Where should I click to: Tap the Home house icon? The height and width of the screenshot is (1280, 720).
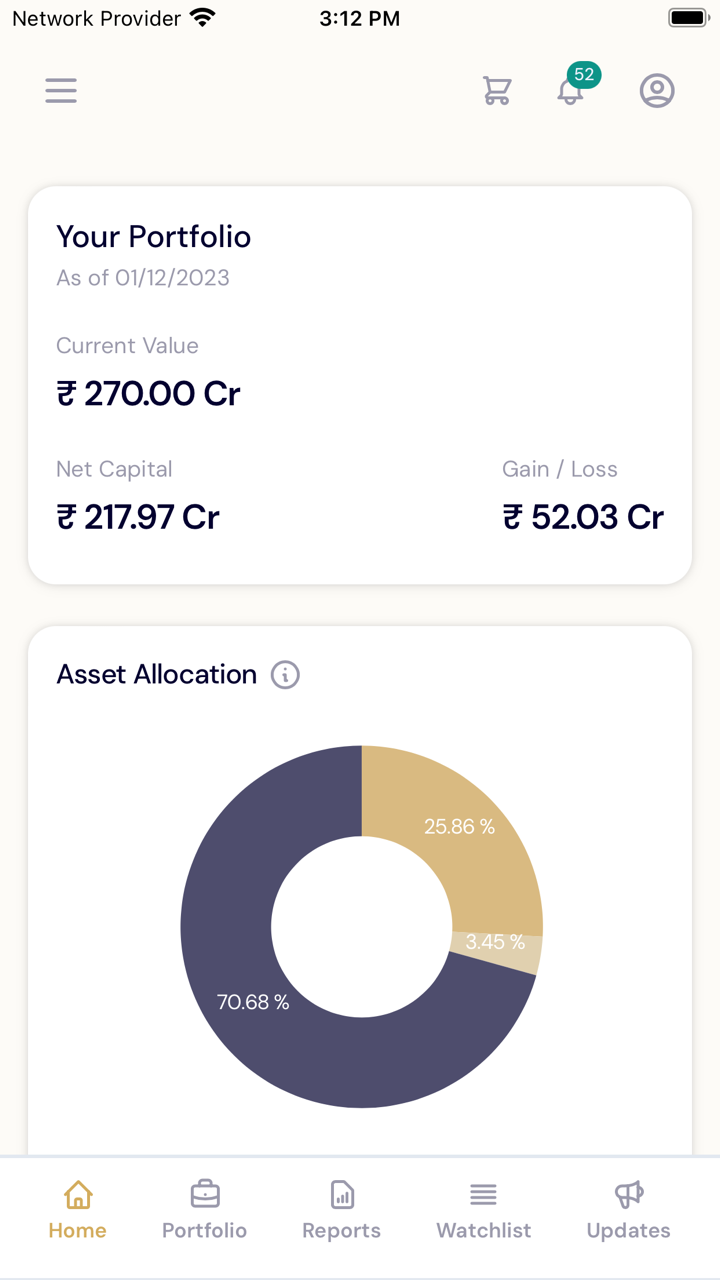(x=78, y=1194)
